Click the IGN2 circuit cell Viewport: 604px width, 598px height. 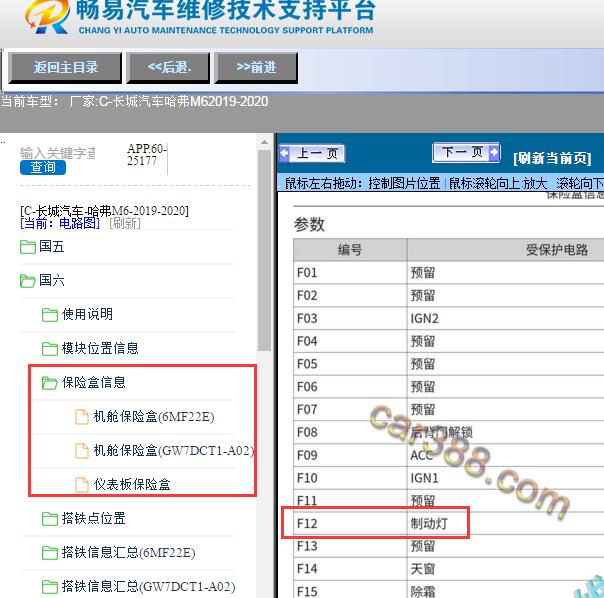(505, 319)
